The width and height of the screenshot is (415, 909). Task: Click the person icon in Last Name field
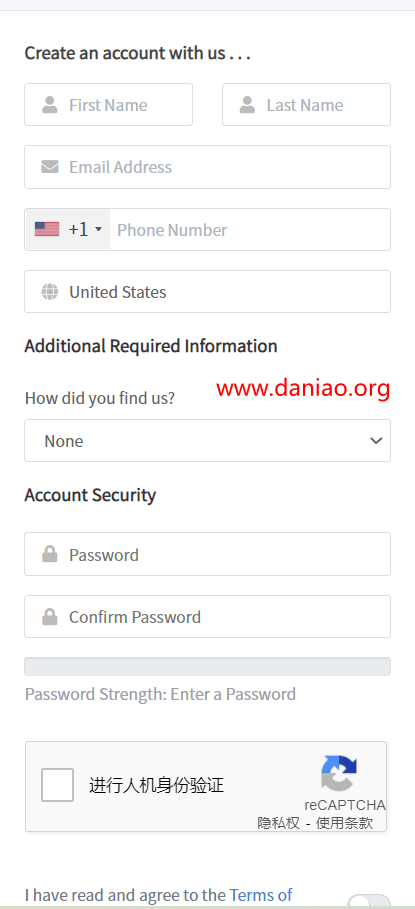click(247, 105)
